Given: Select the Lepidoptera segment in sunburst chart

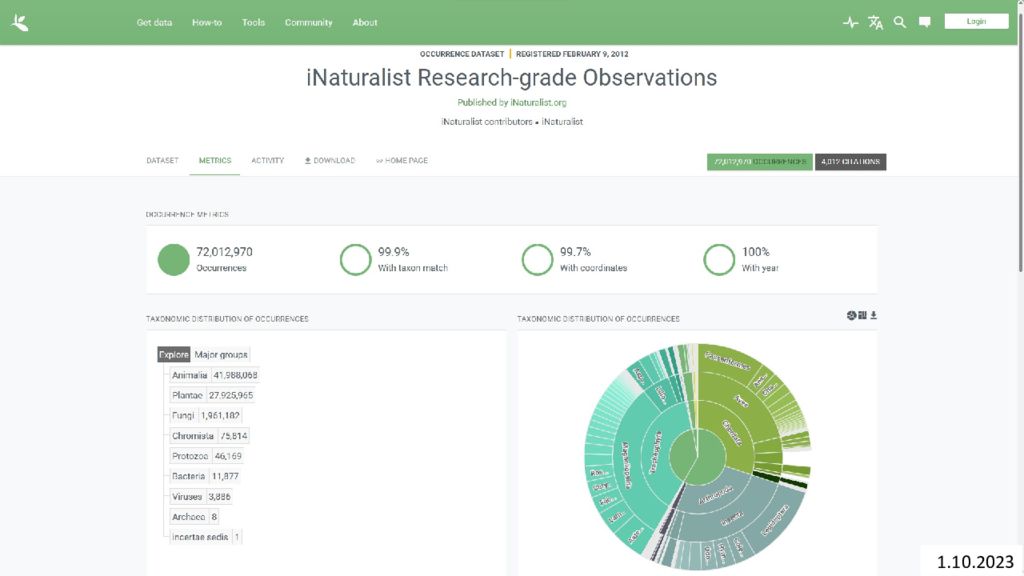Looking at the screenshot, I should pyautogui.click(x=776, y=521).
